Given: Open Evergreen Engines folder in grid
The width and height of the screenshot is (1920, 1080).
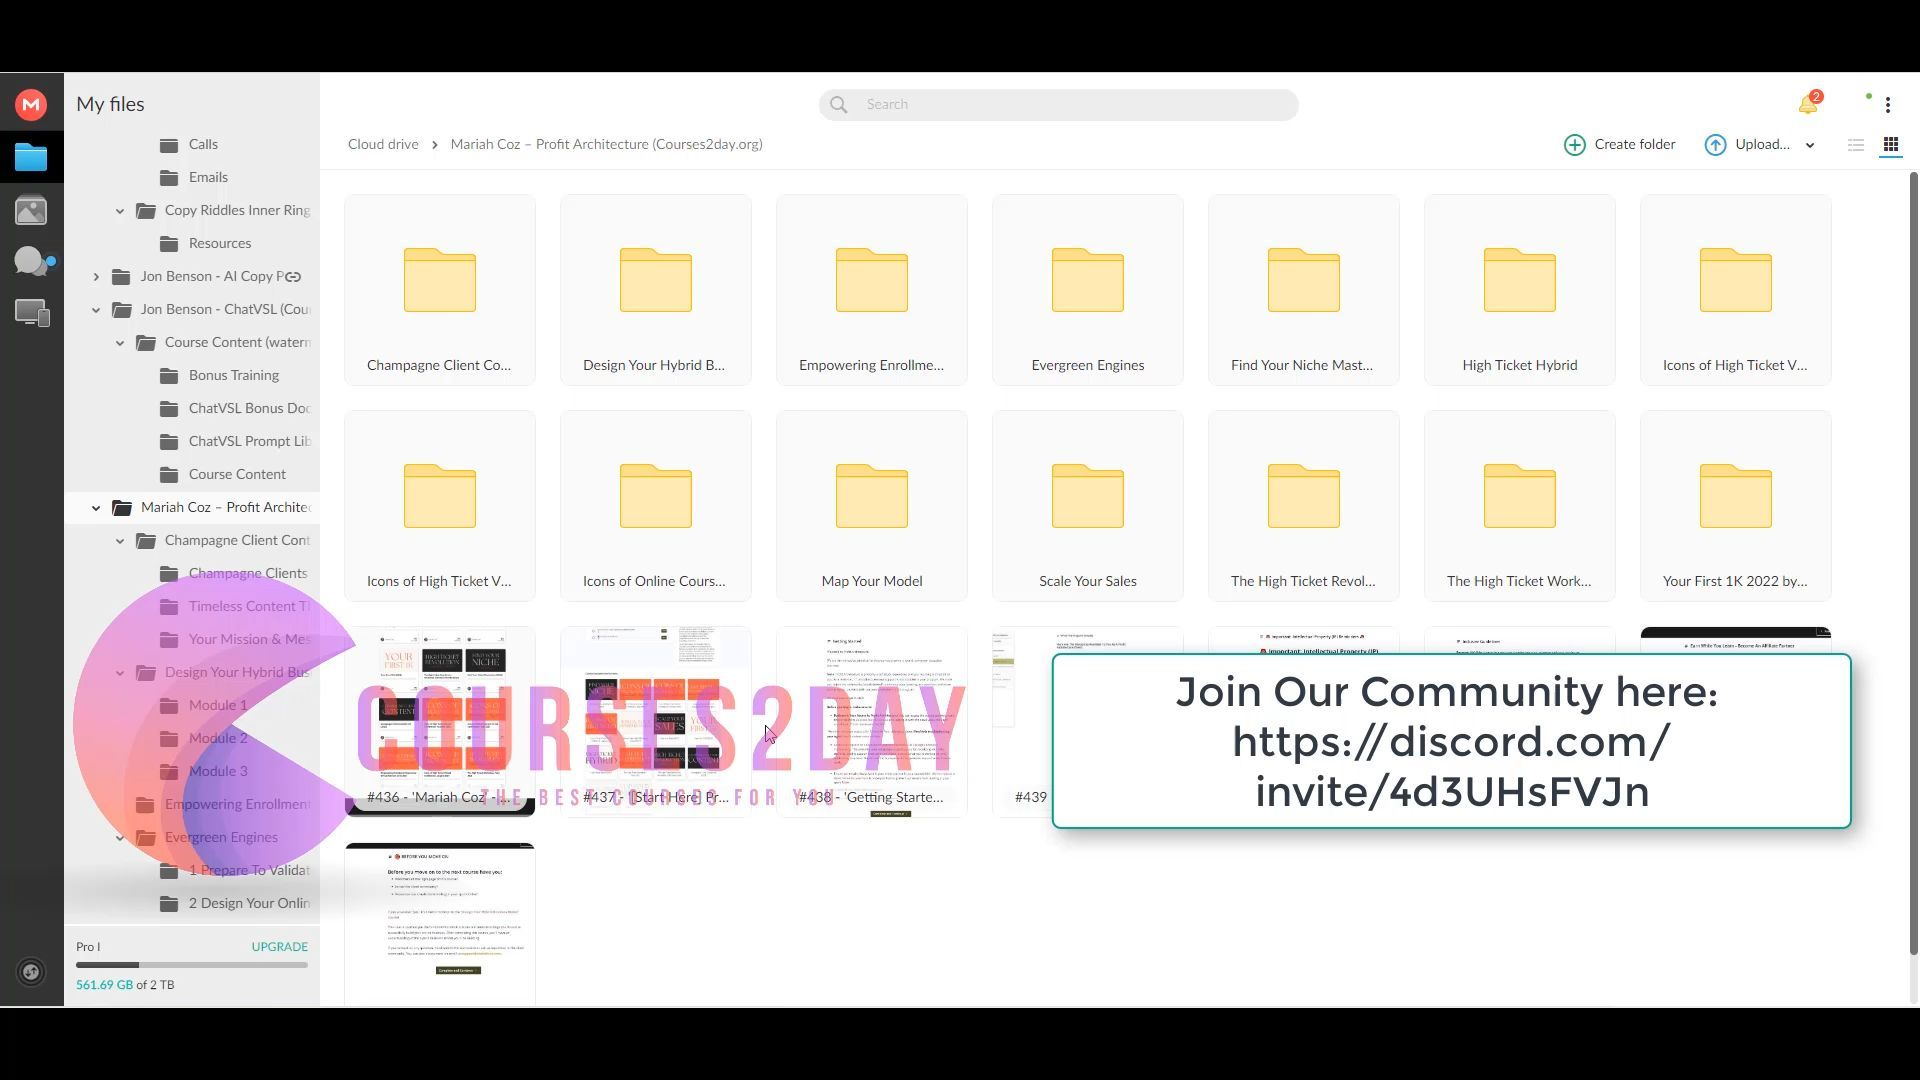Looking at the screenshot, I should coord(1088,290).
